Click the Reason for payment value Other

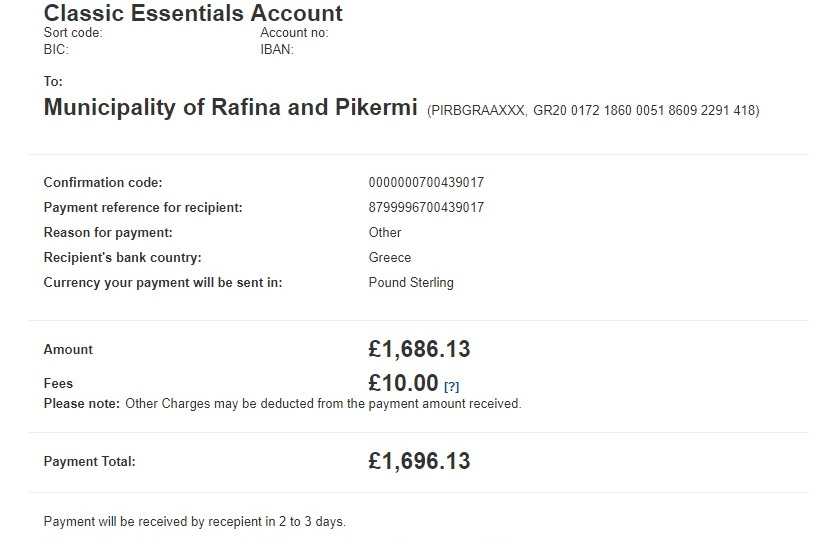pos(385,232)
